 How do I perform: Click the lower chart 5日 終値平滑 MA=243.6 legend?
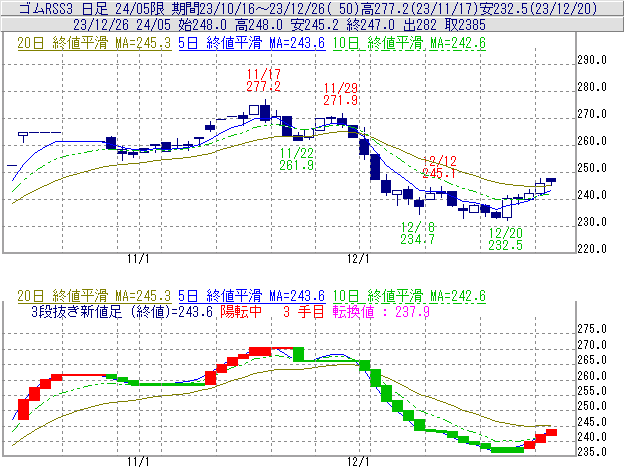(x=252, y=296)
